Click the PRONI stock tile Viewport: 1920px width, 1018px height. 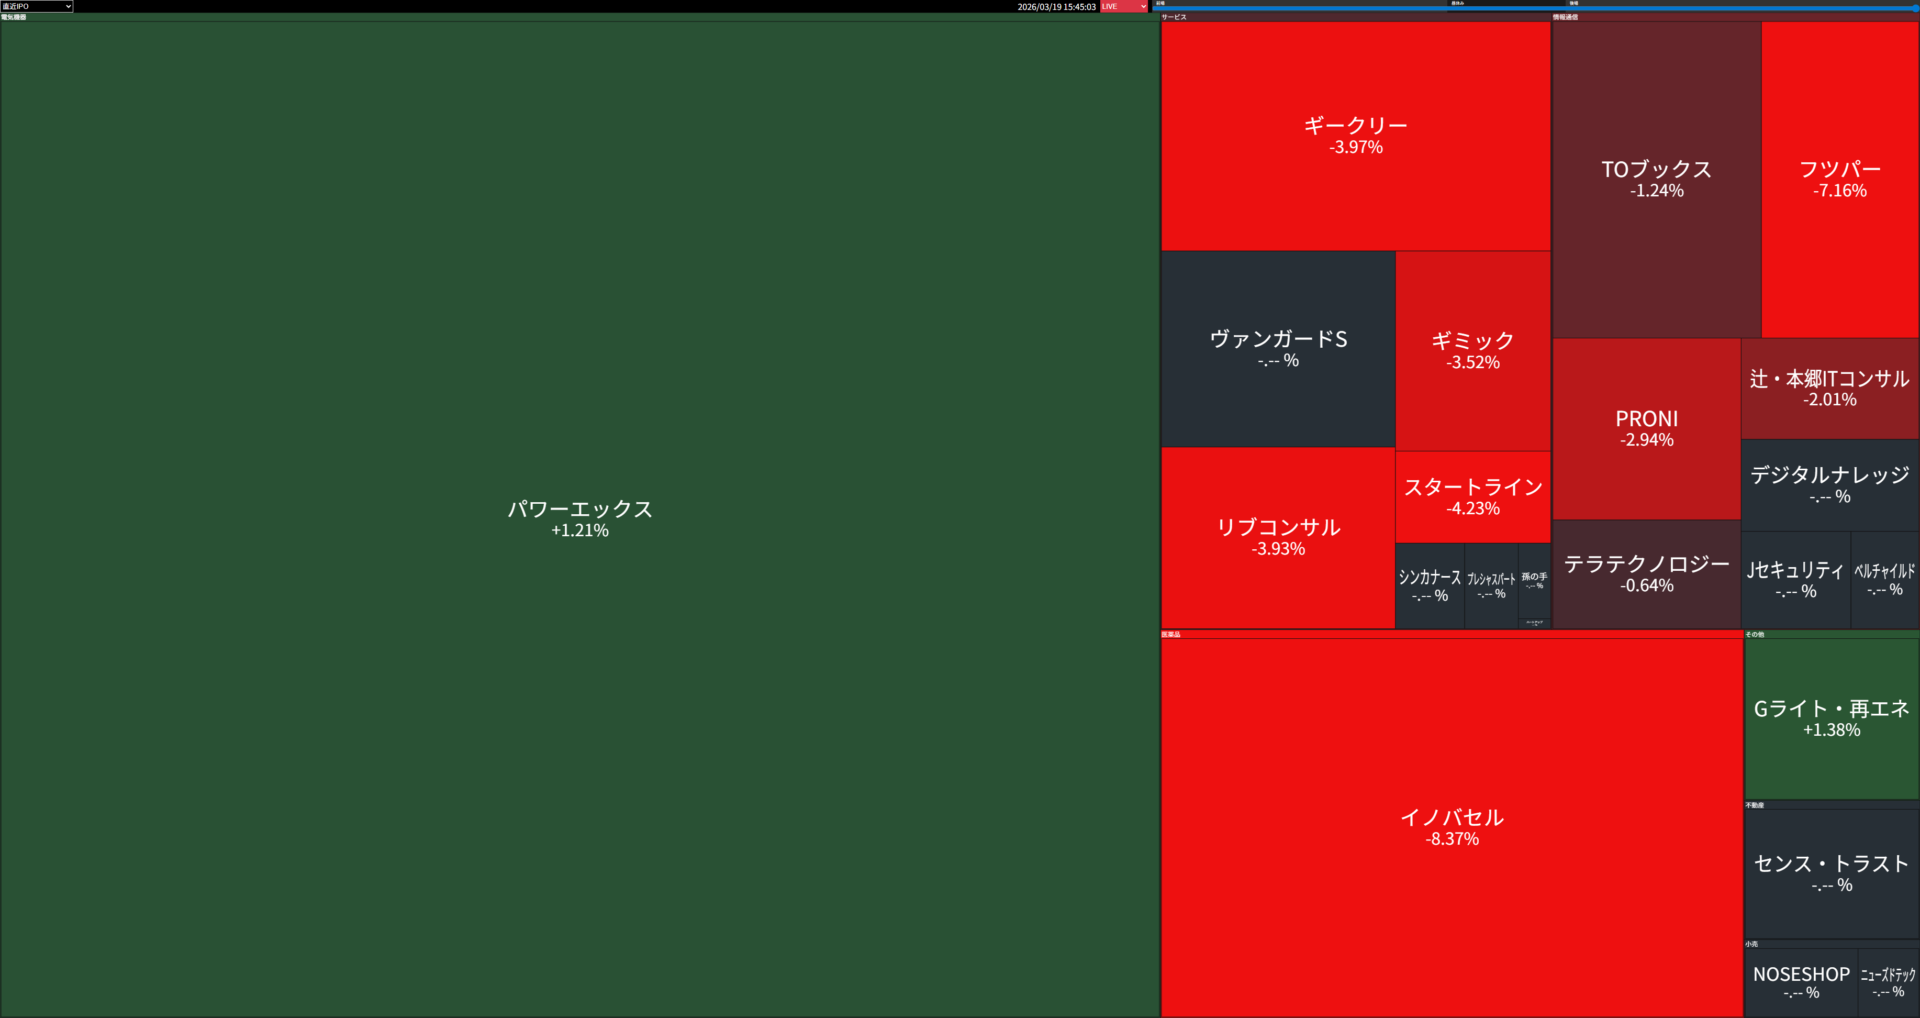point(1646,428)
